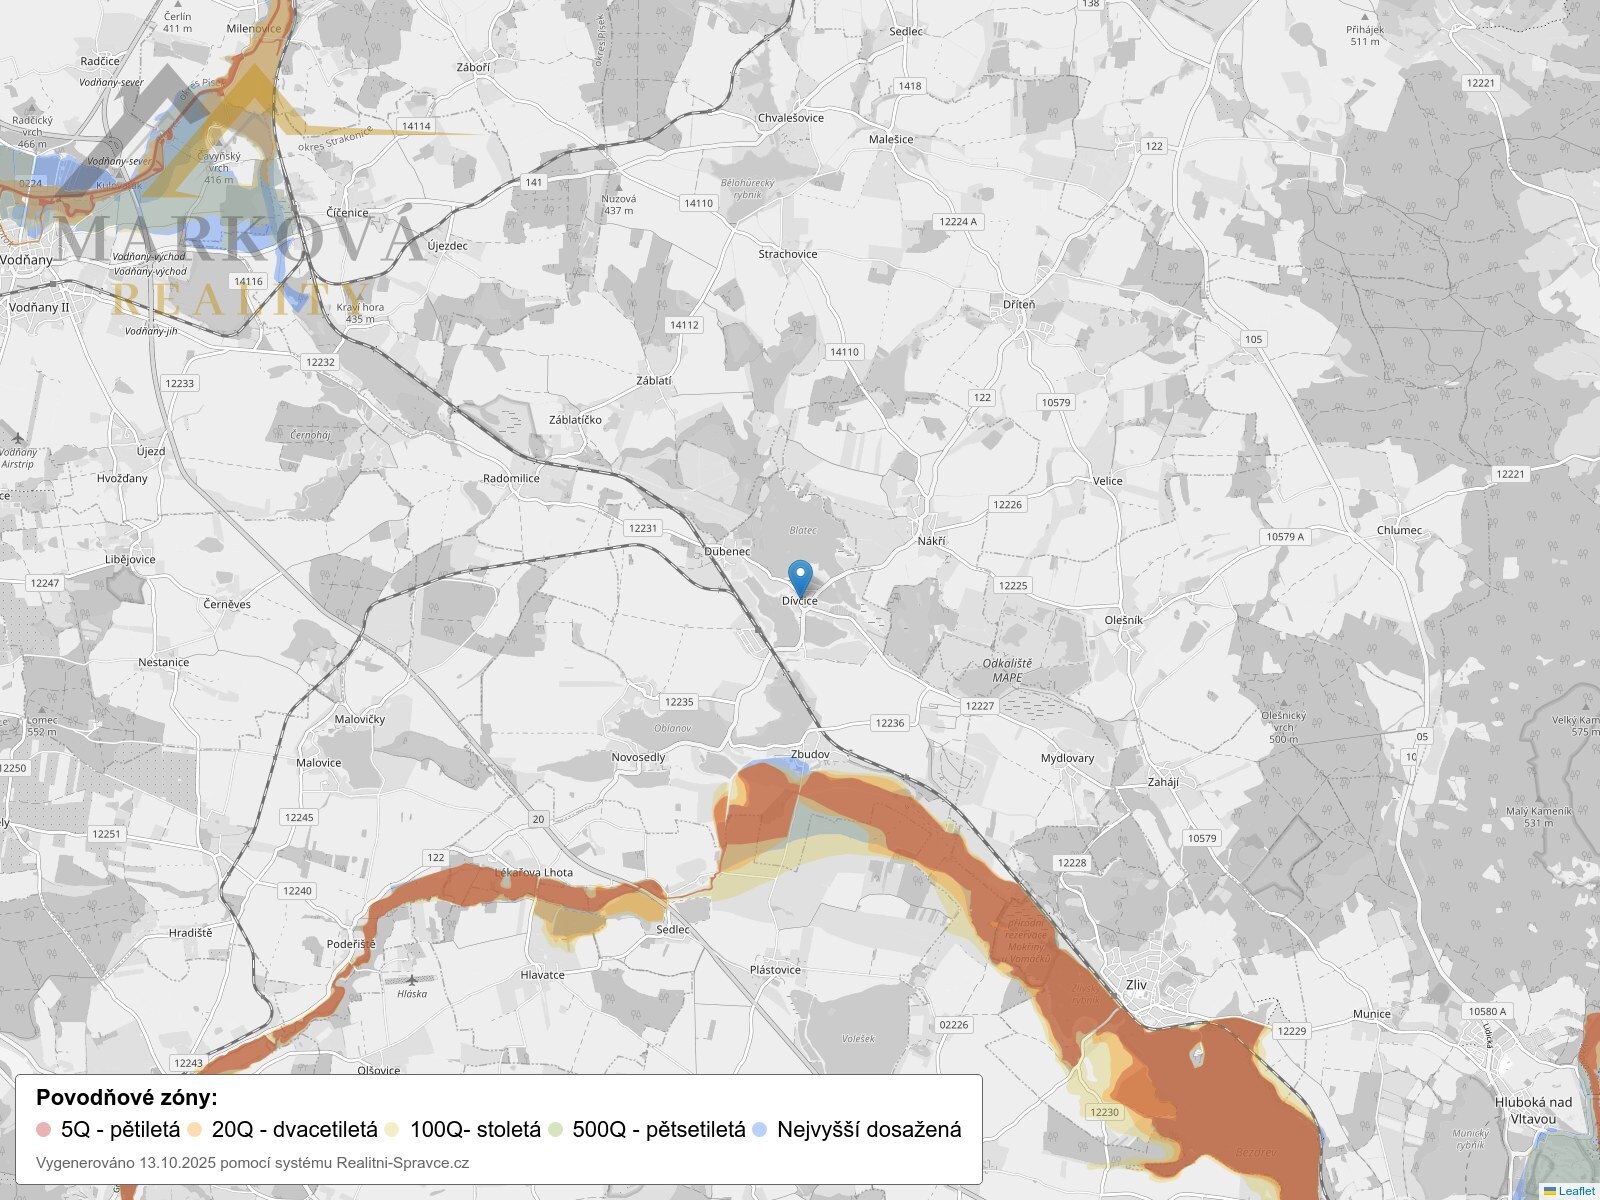Click the yellow 100Q stoletá legend swatch

pyautogui.click(x=392, y=1130)
